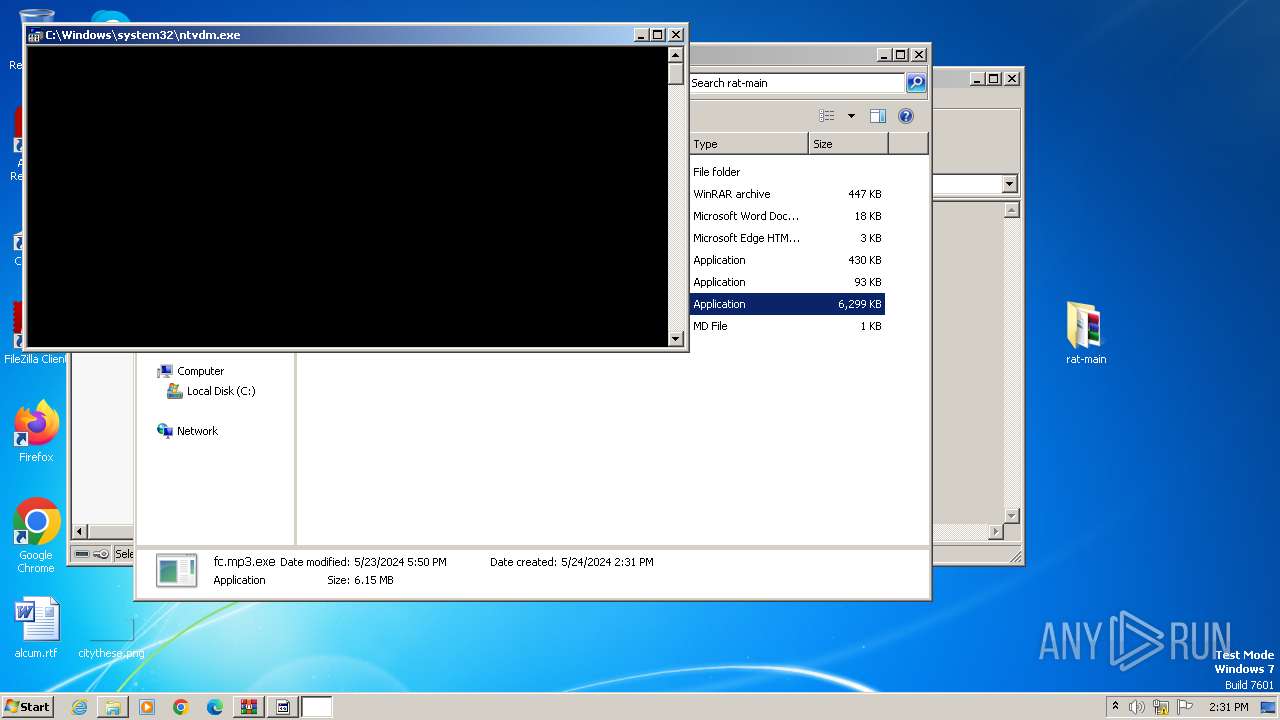Select the Microsoft Word Doc row
Image resolution: width=1280 pixels, height=720 pixels.
(787, 216)
